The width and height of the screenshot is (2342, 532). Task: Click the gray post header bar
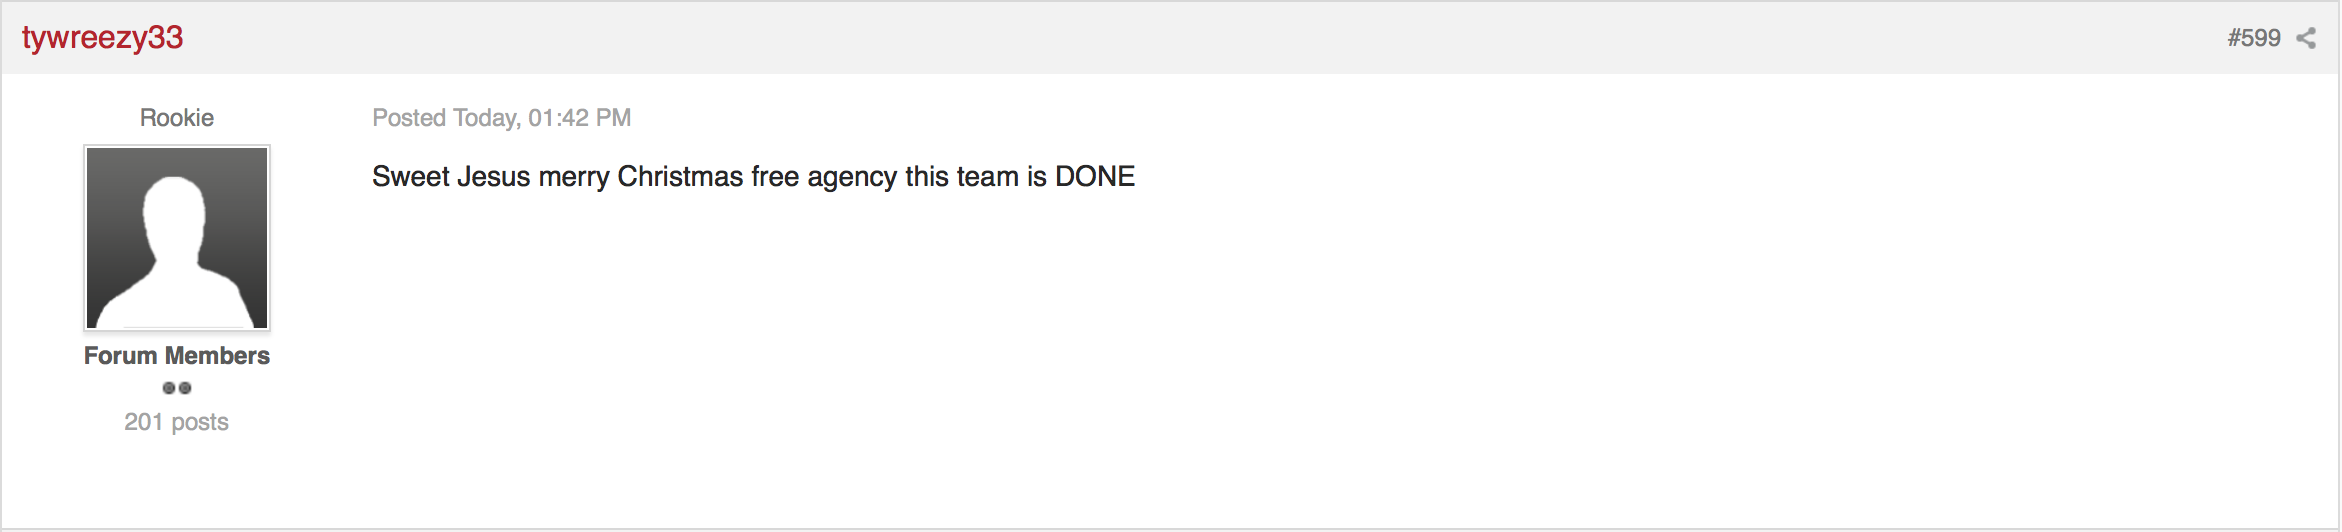pos(1171,37)
